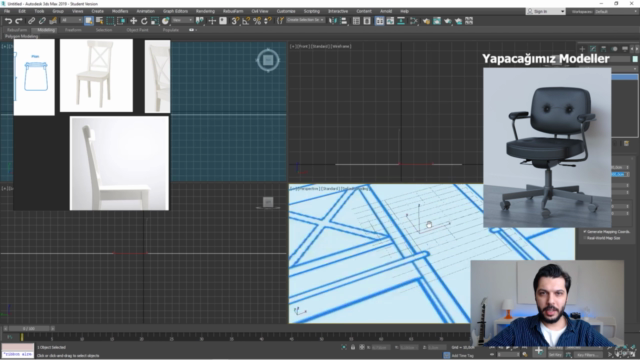The width and height of the screenshot is (640, 360).
Task: Click the Unlink Selection icon
Action: pos(42,21)
